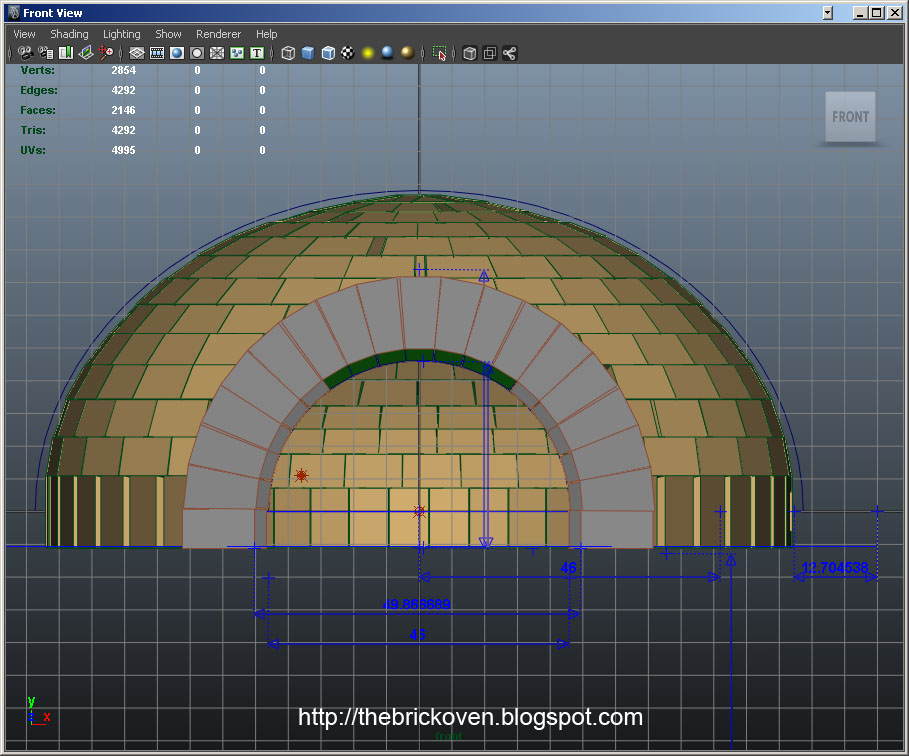Open the view Bookmarks icon
Viewport: 909px width, 756px height.
(x=66, y=53)
